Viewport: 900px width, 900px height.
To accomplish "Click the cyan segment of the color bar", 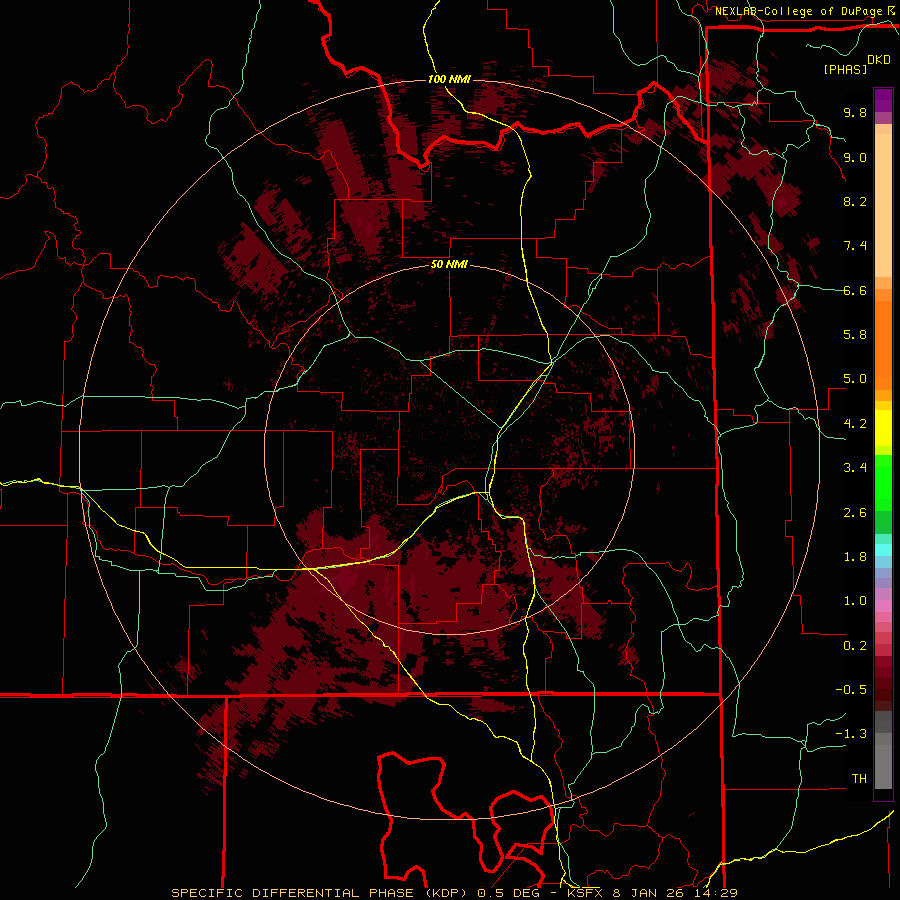I will pos(883,550).
